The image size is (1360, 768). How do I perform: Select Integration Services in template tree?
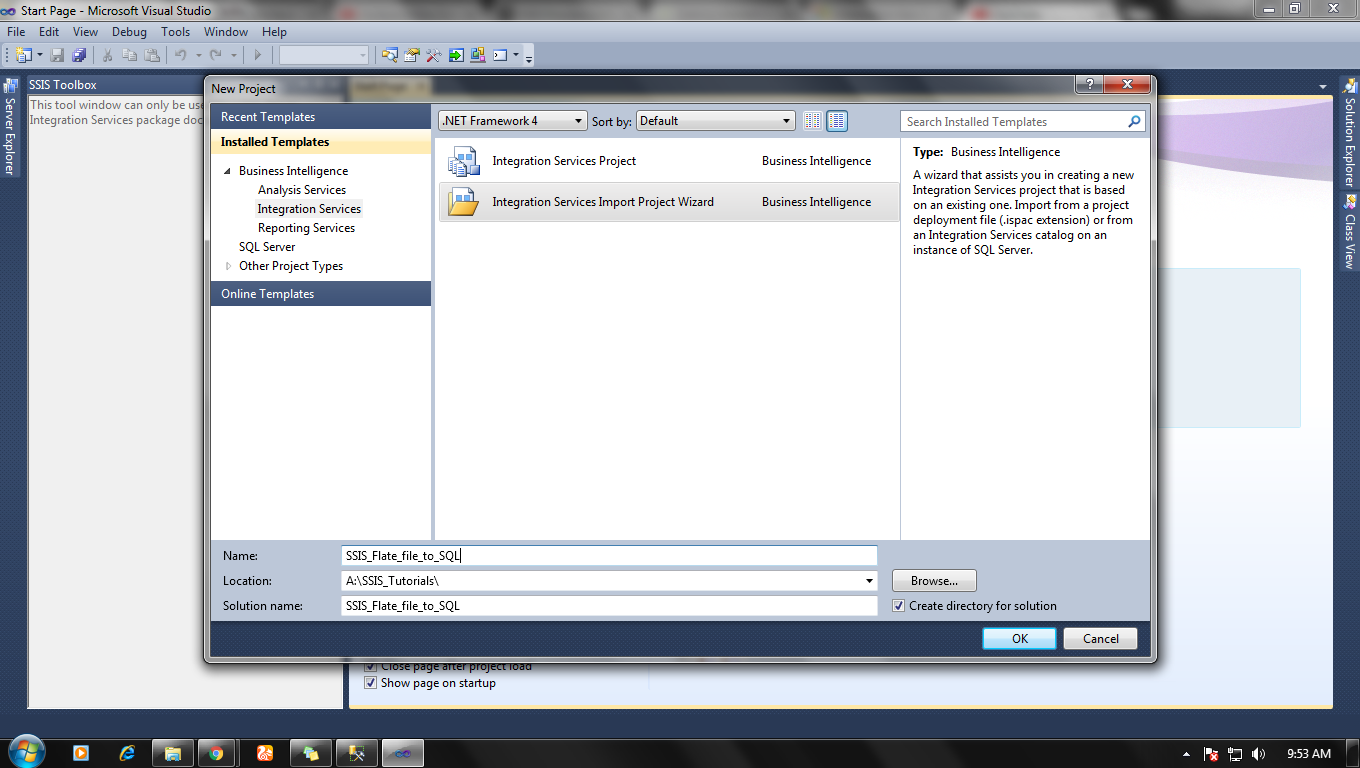point(309,209)
